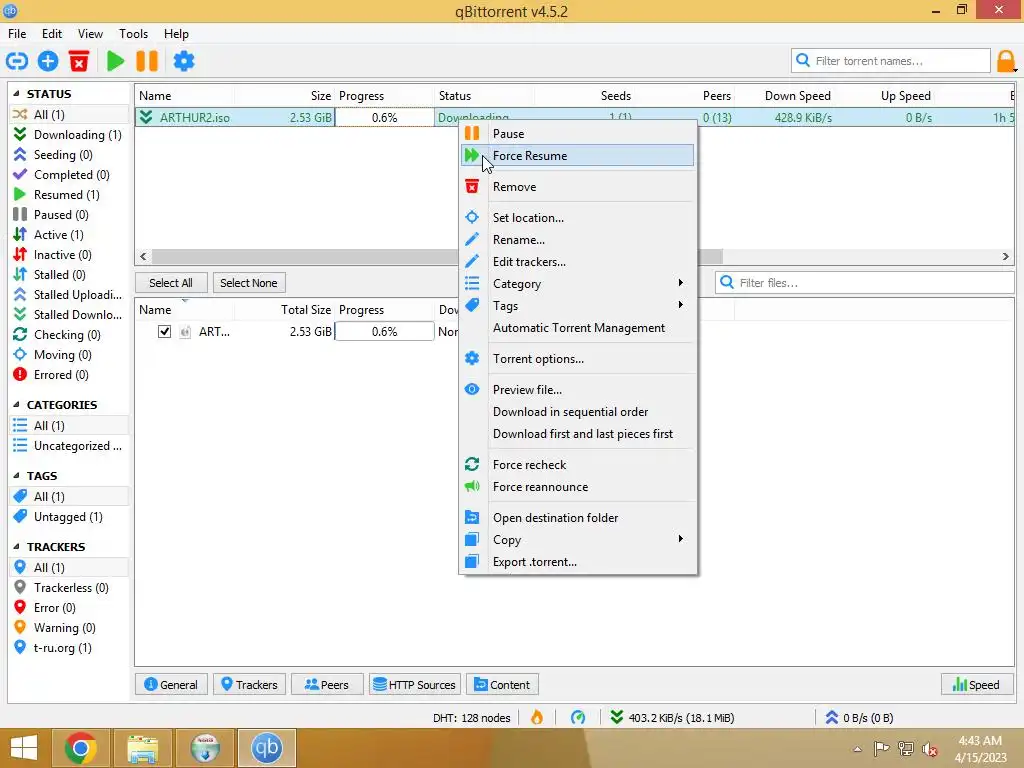Screen dimensions: 1024x768
Task: Click the Filter torrent names field
Action: [x=891, y=61]
